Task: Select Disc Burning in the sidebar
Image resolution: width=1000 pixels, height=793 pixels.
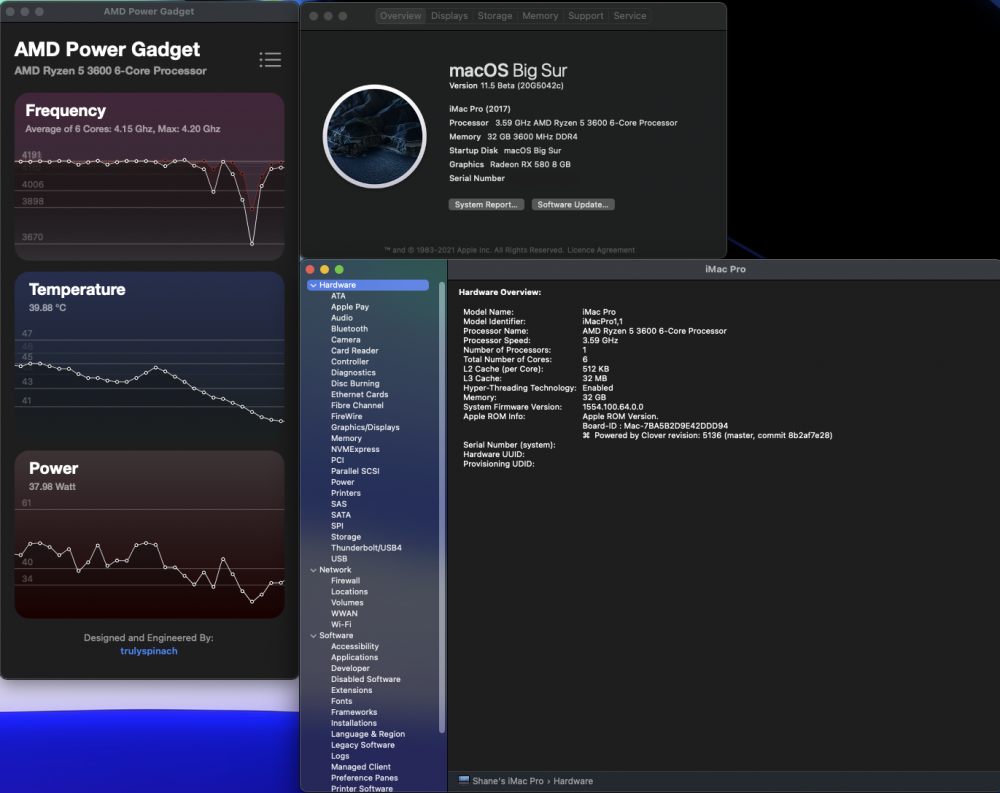Action: [355, 383]
